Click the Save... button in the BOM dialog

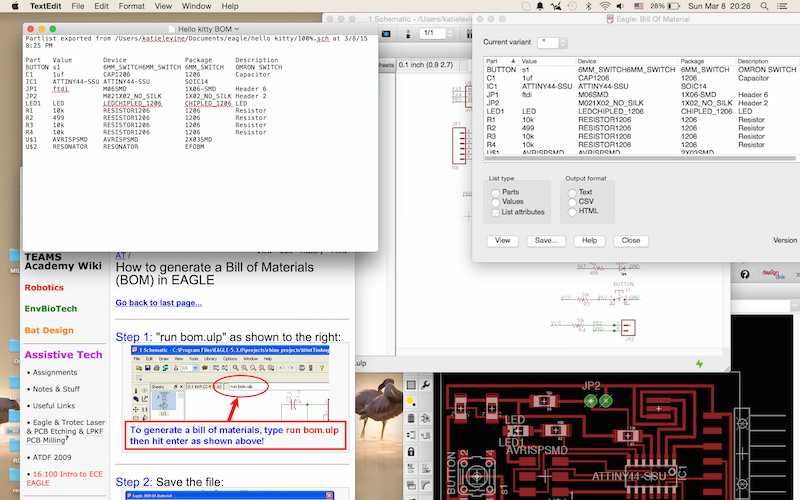pyautogui.click(x=546, y=240)
